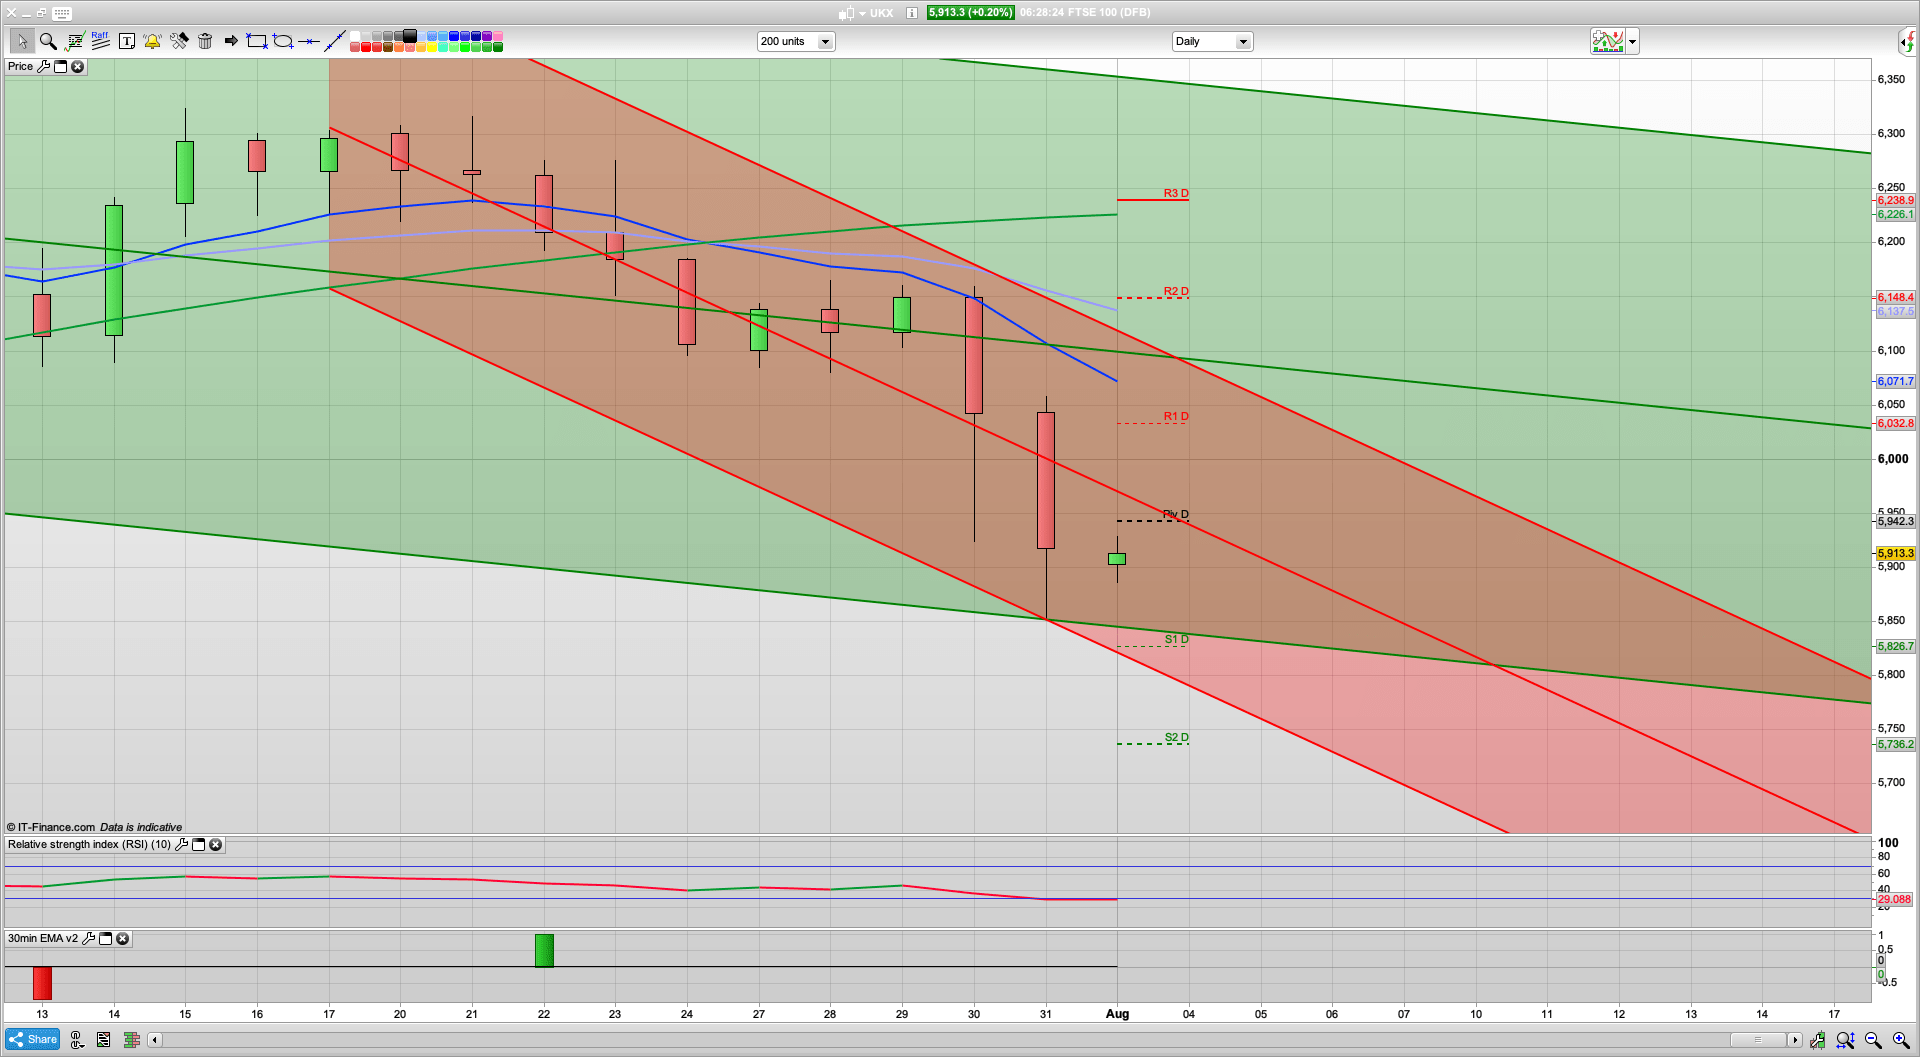
Task: Open RSI indicator wrench settings
Action: [181, 844]
